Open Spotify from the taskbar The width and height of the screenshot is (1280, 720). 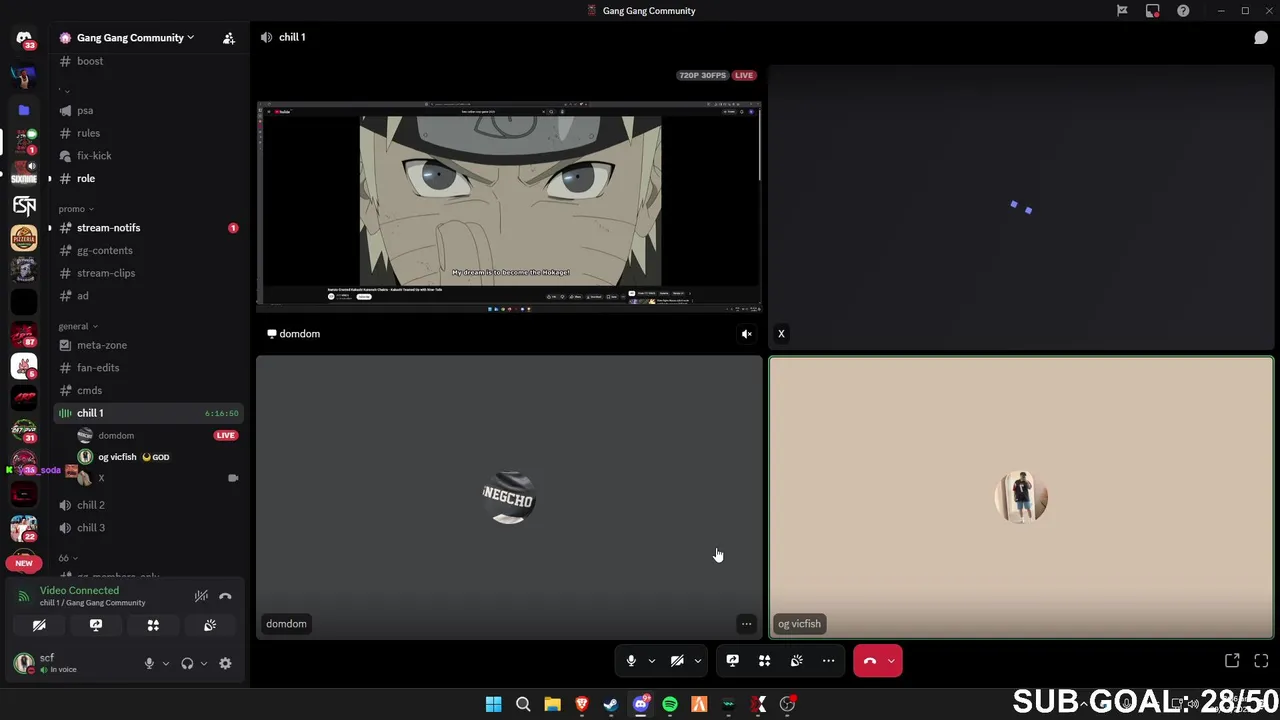pyautogui.click(x=670, y=705)
